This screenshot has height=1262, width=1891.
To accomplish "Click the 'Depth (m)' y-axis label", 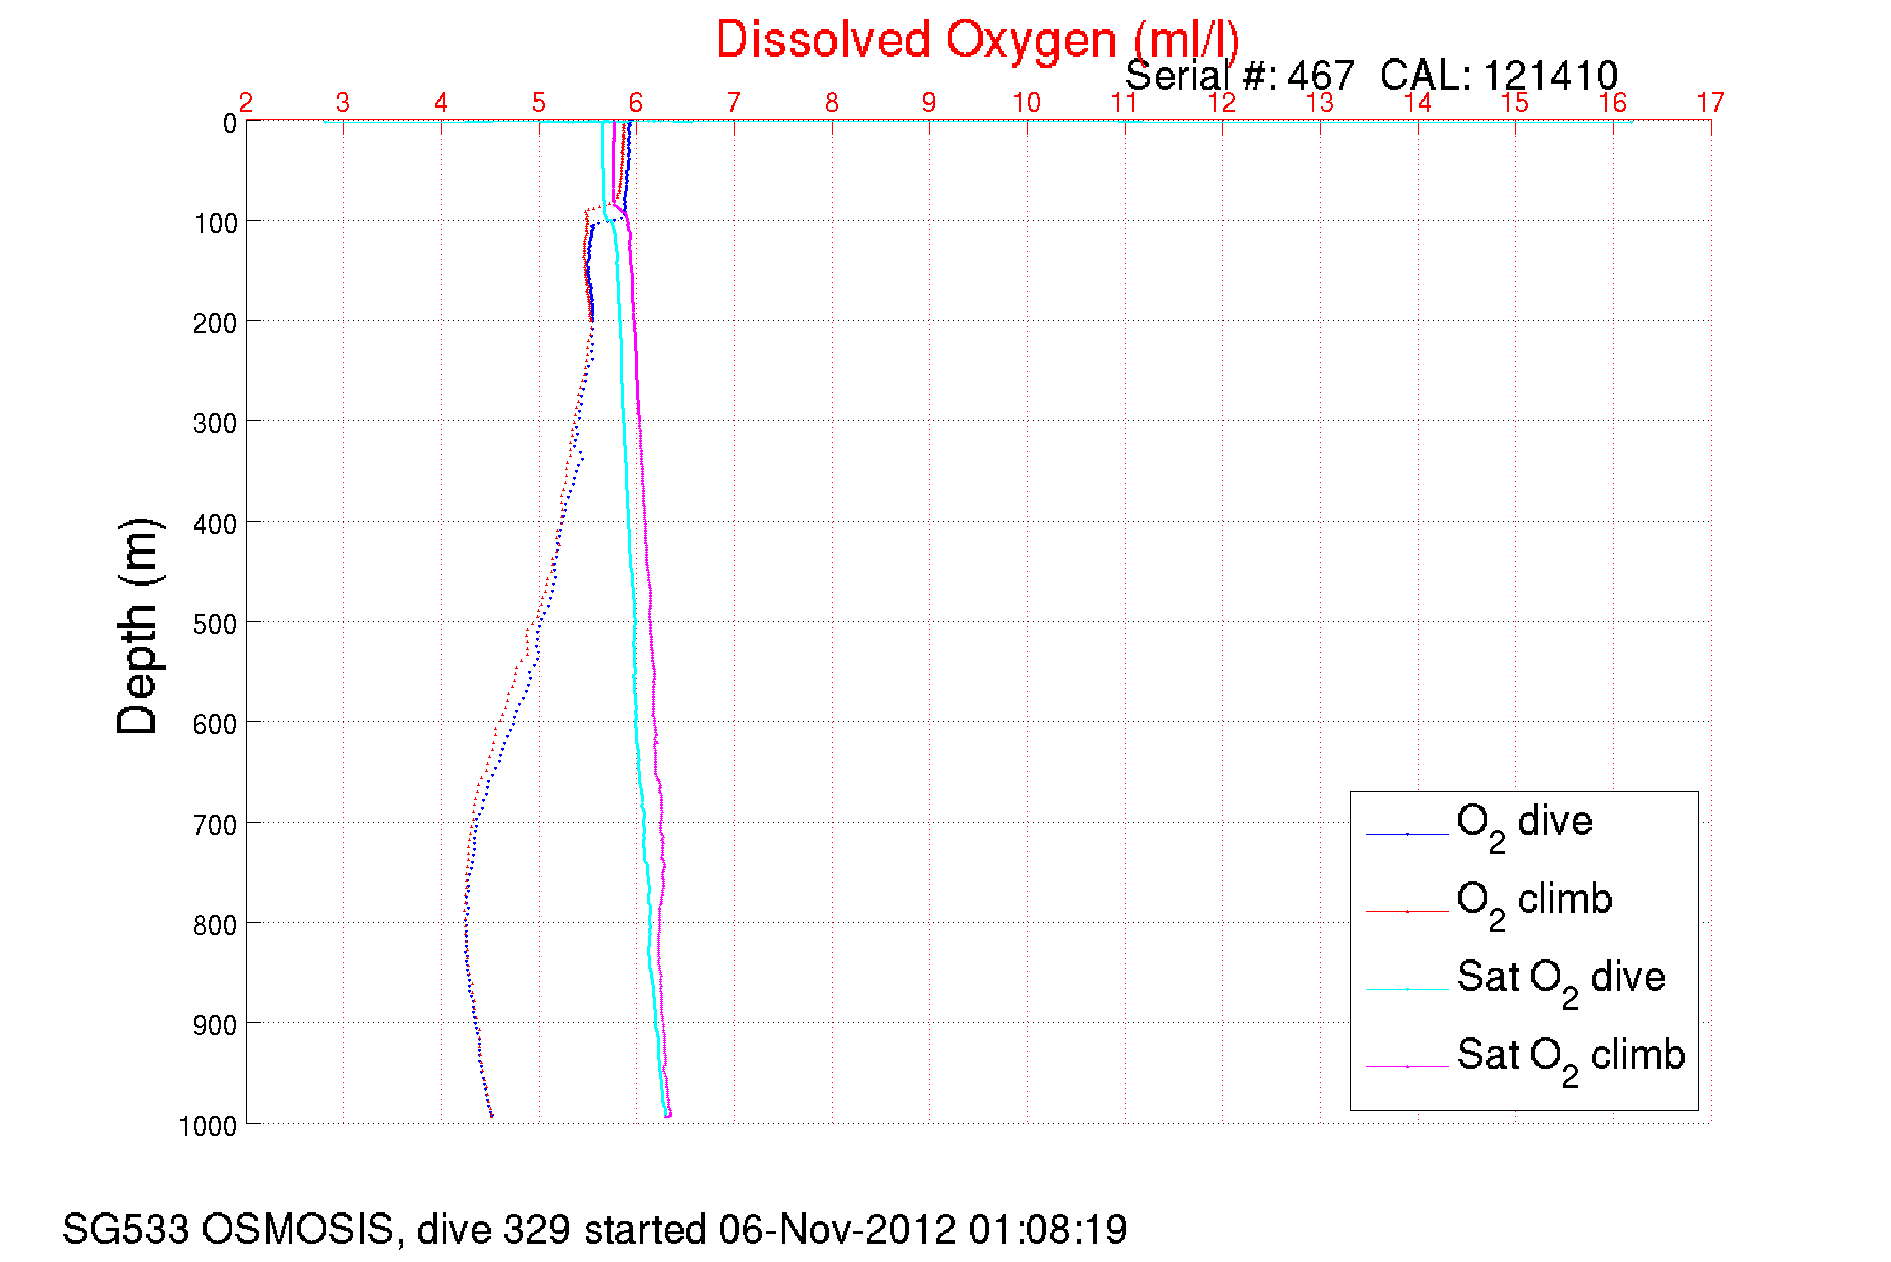I will pyautogui.click(x=138, y=626).
